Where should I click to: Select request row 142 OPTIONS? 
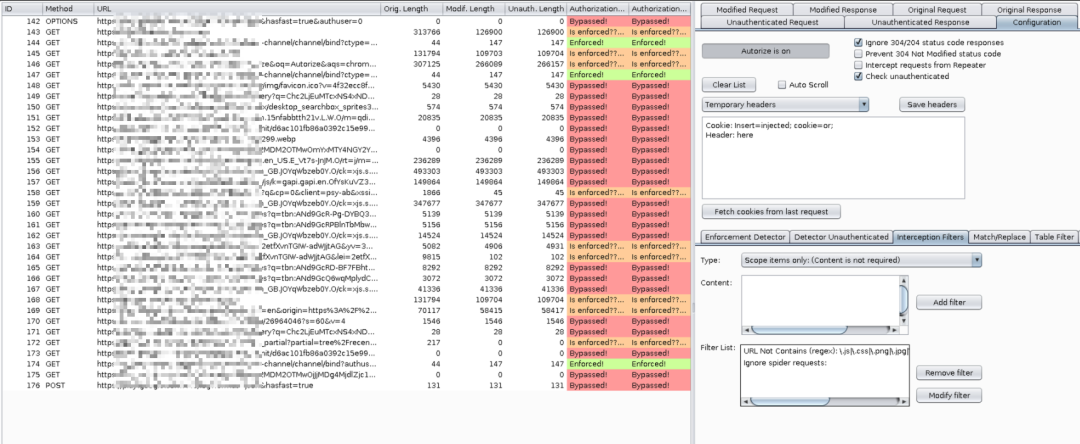click(x=346, y=21)
